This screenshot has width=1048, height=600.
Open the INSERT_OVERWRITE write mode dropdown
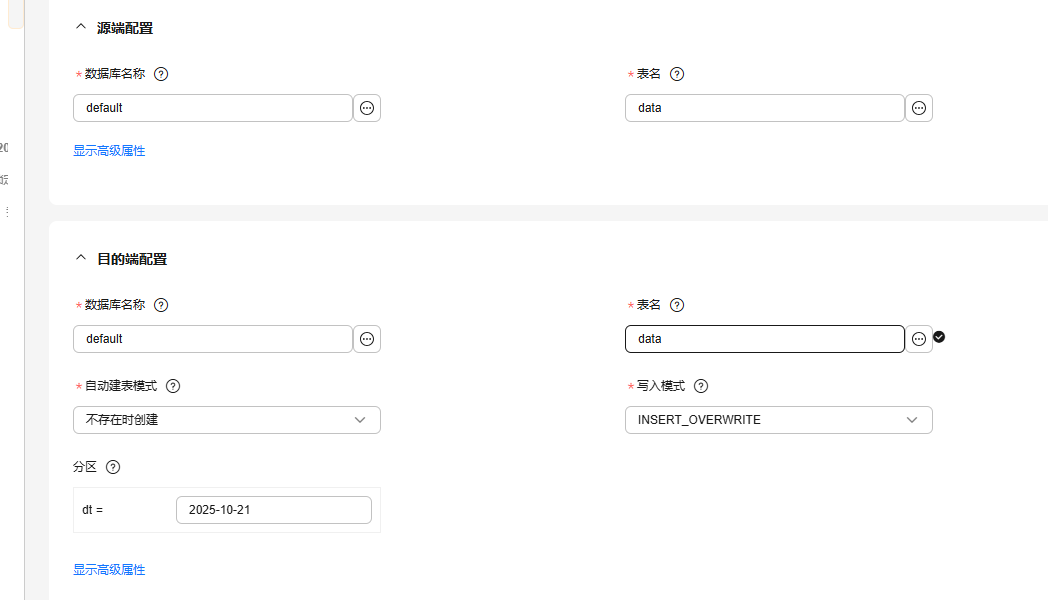(x=778, y=420)
